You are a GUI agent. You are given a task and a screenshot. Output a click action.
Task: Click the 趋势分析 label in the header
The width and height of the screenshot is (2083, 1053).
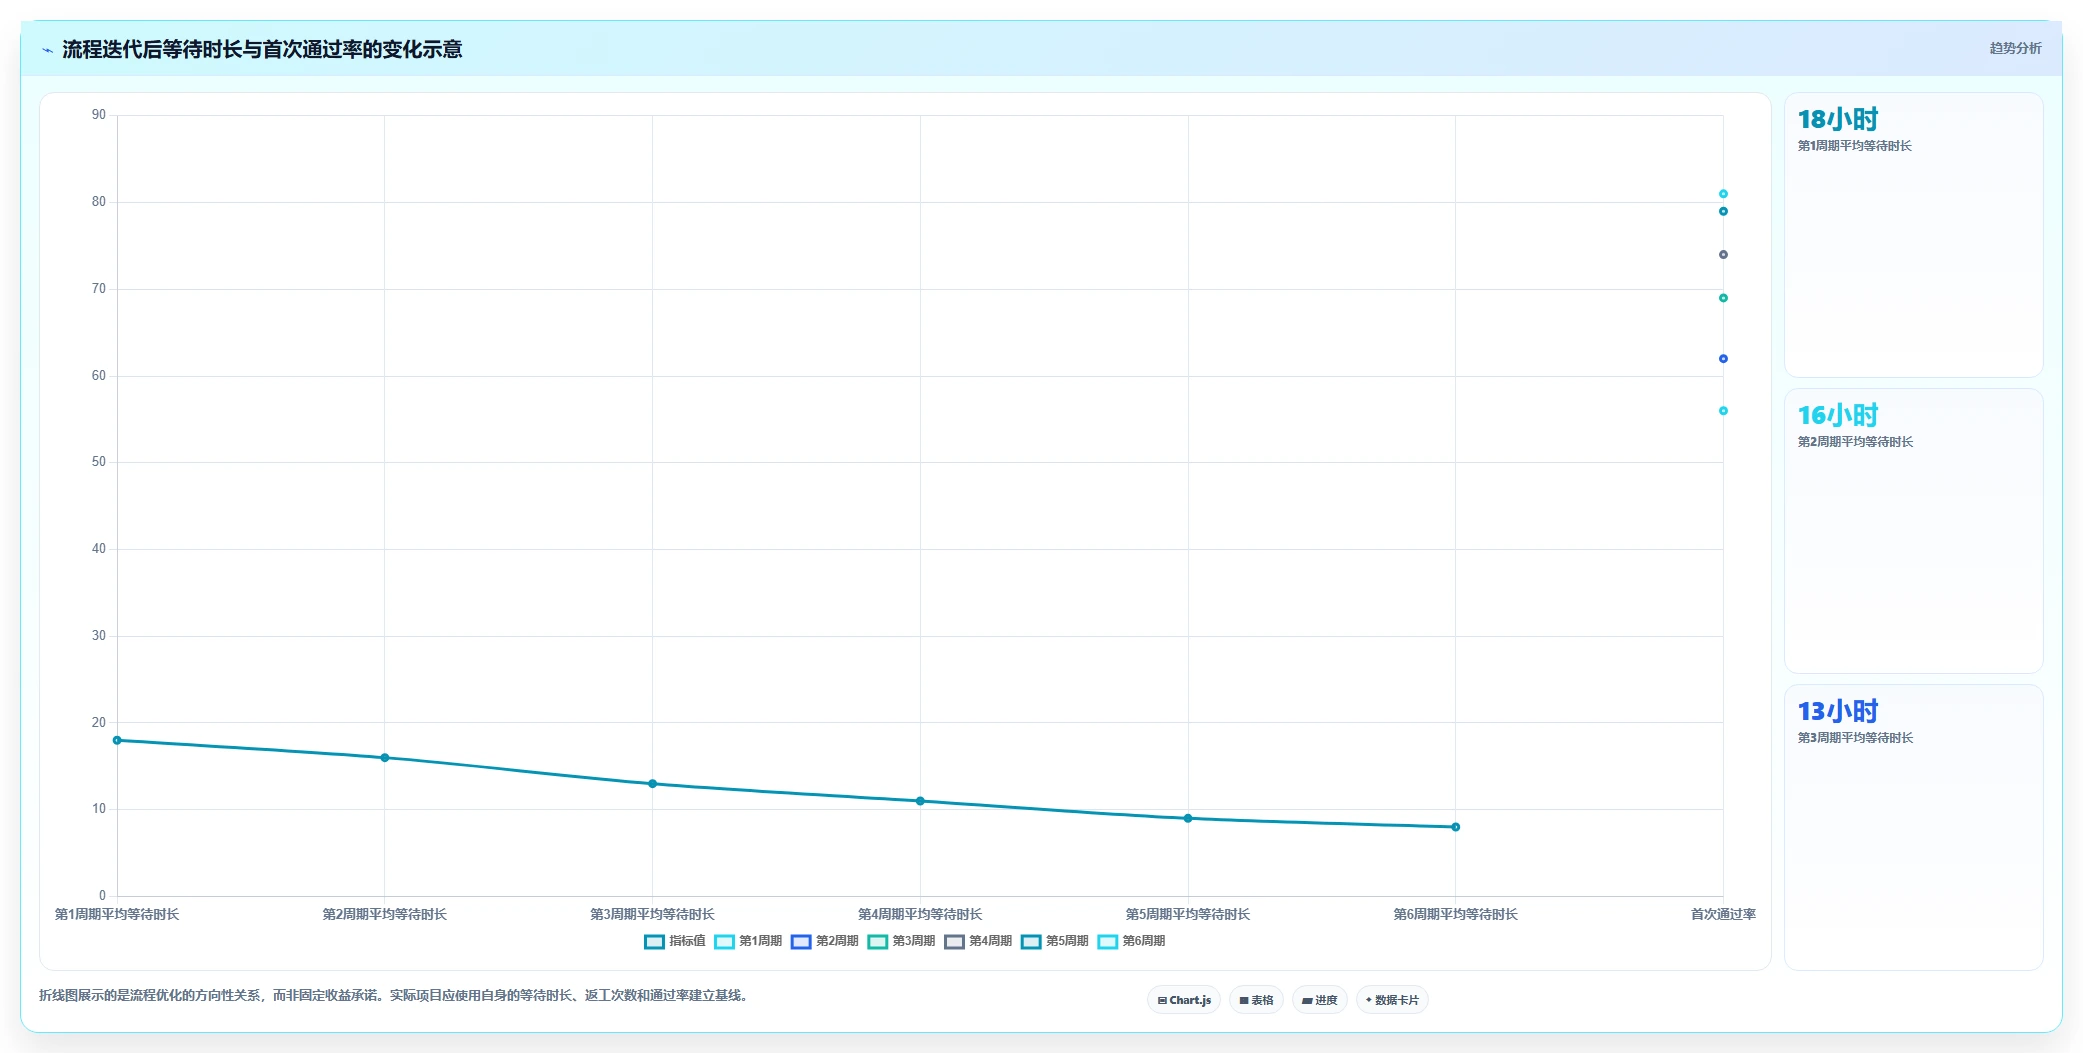(x=2015, y=48)
